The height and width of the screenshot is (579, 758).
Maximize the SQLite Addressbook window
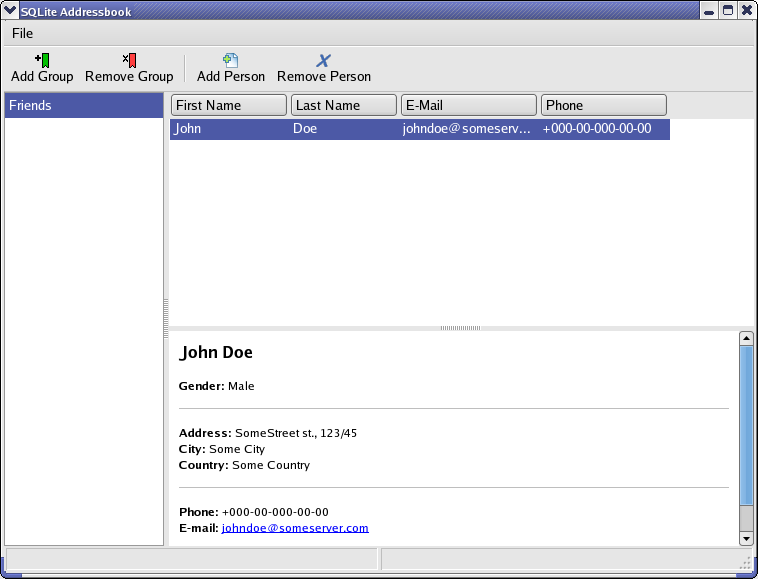pos(728,11)
